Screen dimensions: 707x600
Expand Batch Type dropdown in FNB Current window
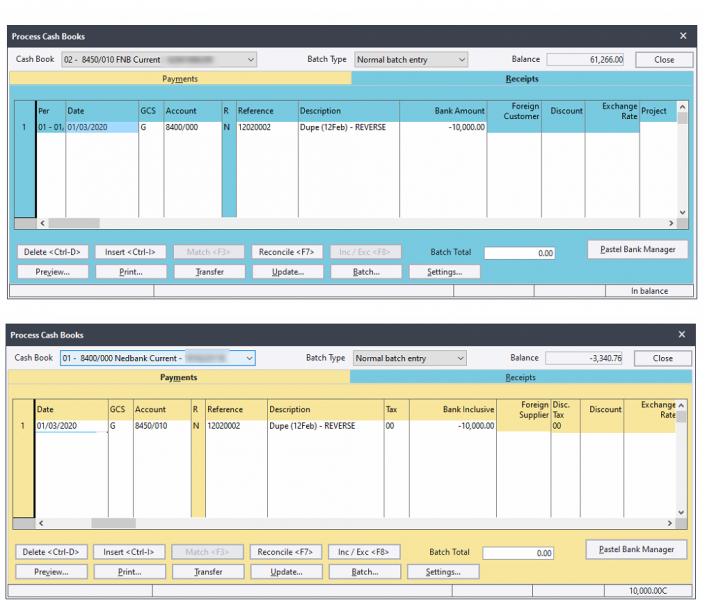461,60
